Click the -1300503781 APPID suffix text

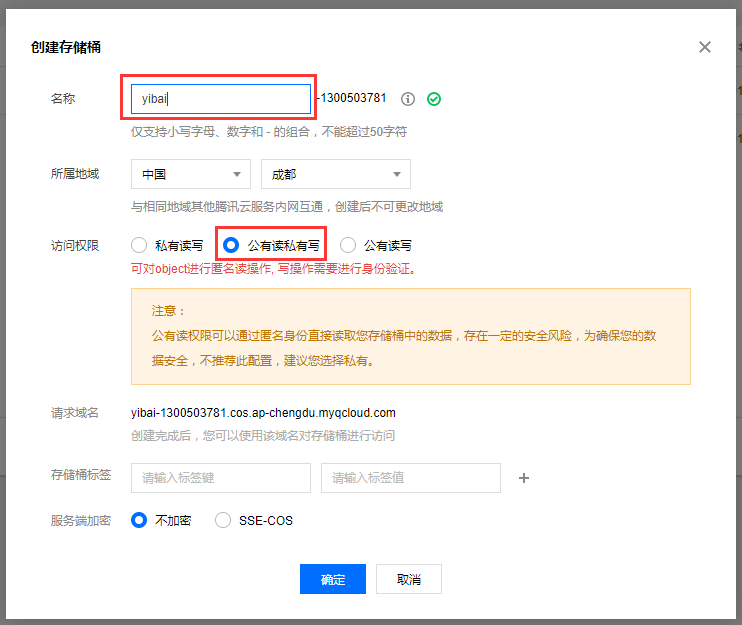[352, 99]
